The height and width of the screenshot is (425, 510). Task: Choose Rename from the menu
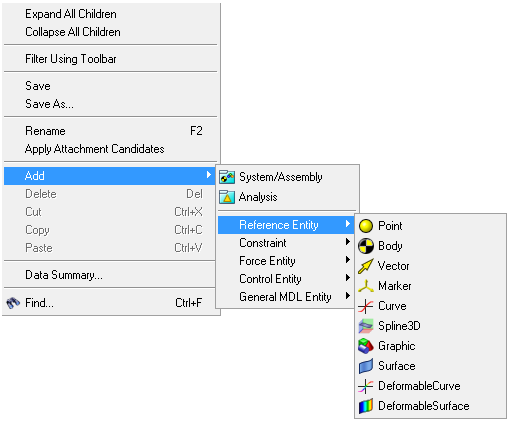(110, 131)
